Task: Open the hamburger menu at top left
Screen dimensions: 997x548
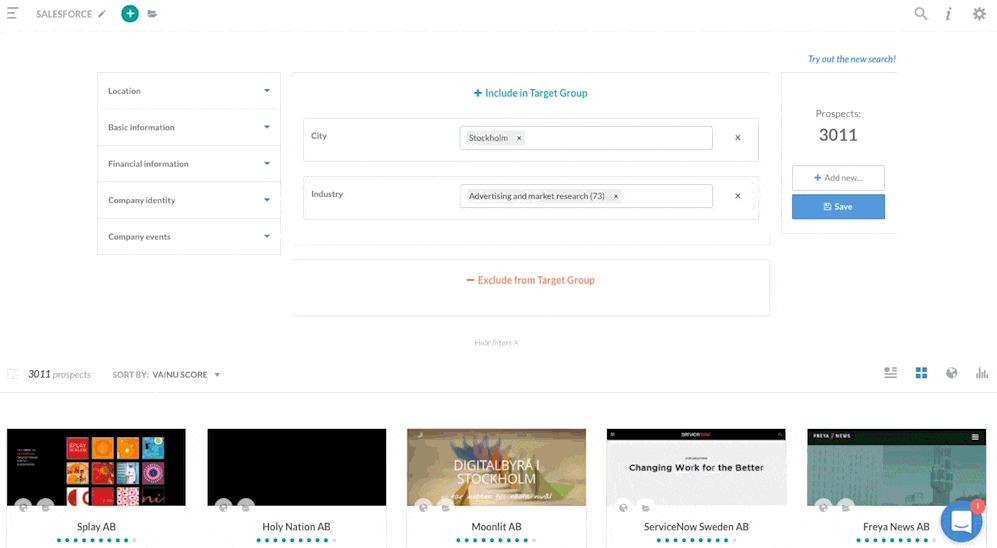Action: (12, 14)
